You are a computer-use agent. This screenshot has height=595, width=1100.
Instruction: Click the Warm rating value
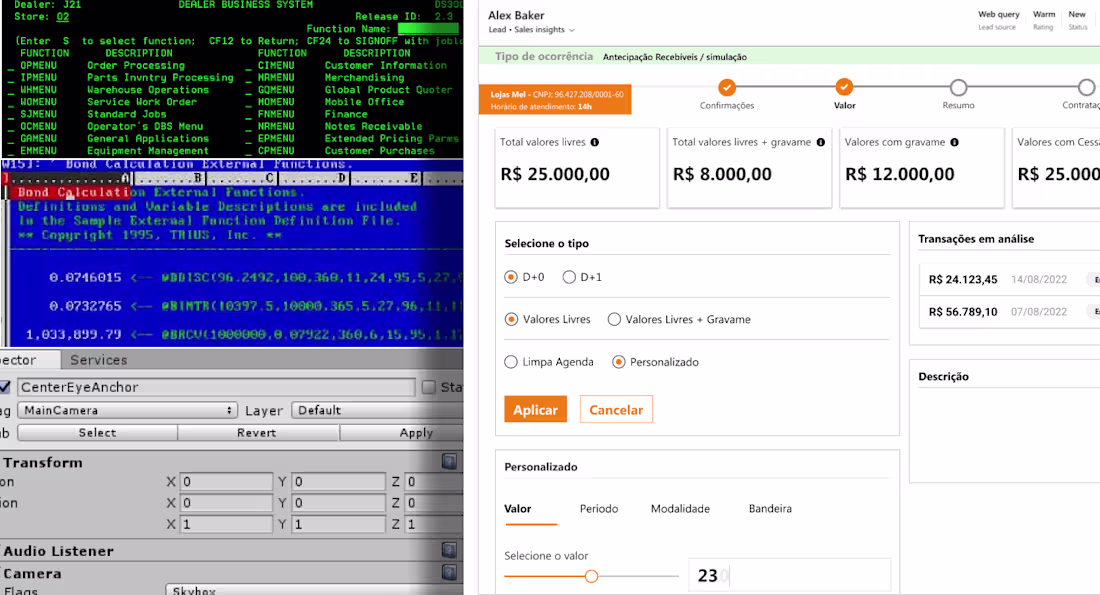[1044, 14]
